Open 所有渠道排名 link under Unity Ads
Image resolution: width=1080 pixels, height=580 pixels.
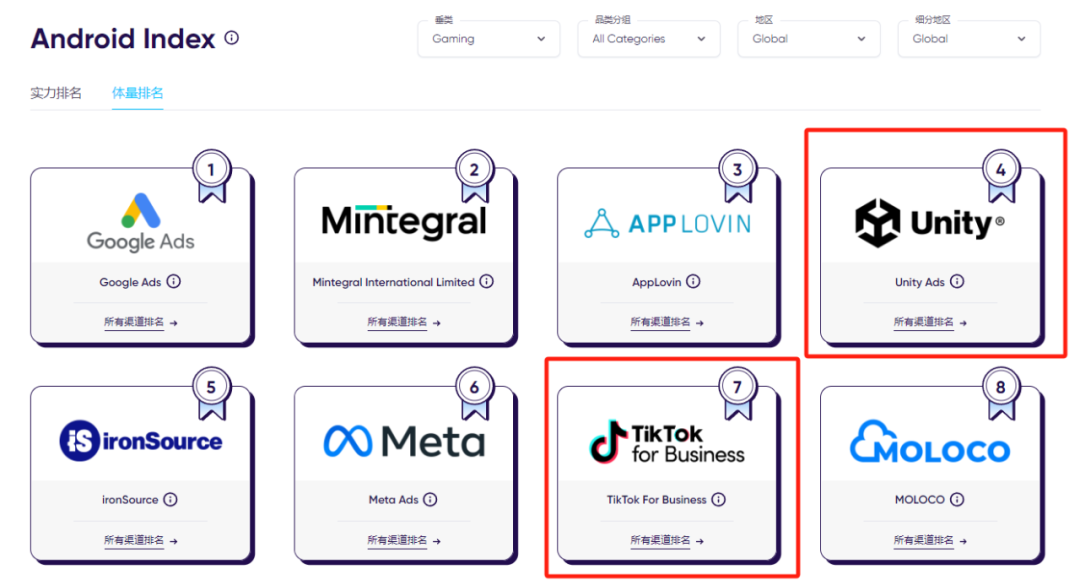[x=930, y=322]
